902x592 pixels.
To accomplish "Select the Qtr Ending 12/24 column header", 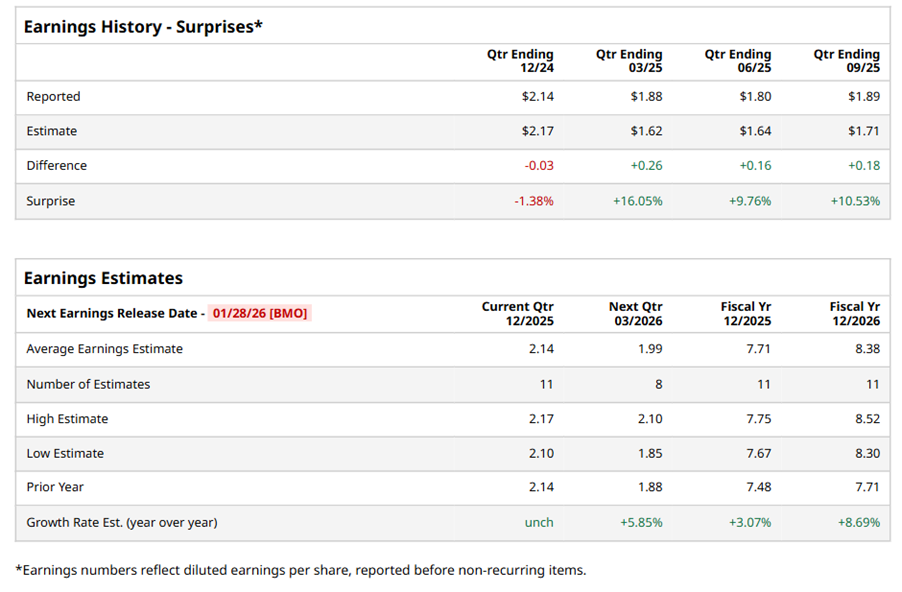I will (520, 61).
